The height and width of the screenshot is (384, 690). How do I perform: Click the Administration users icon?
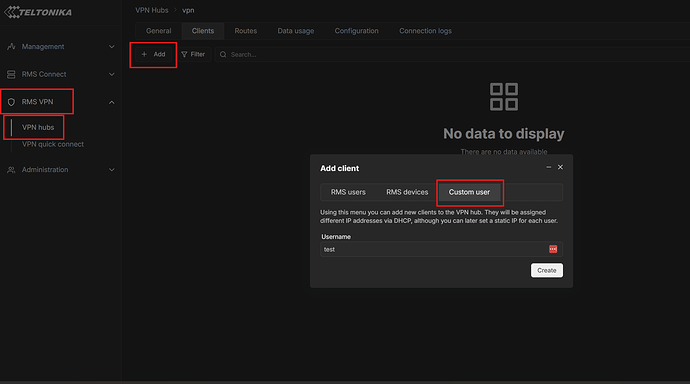(x=11, y=170)
